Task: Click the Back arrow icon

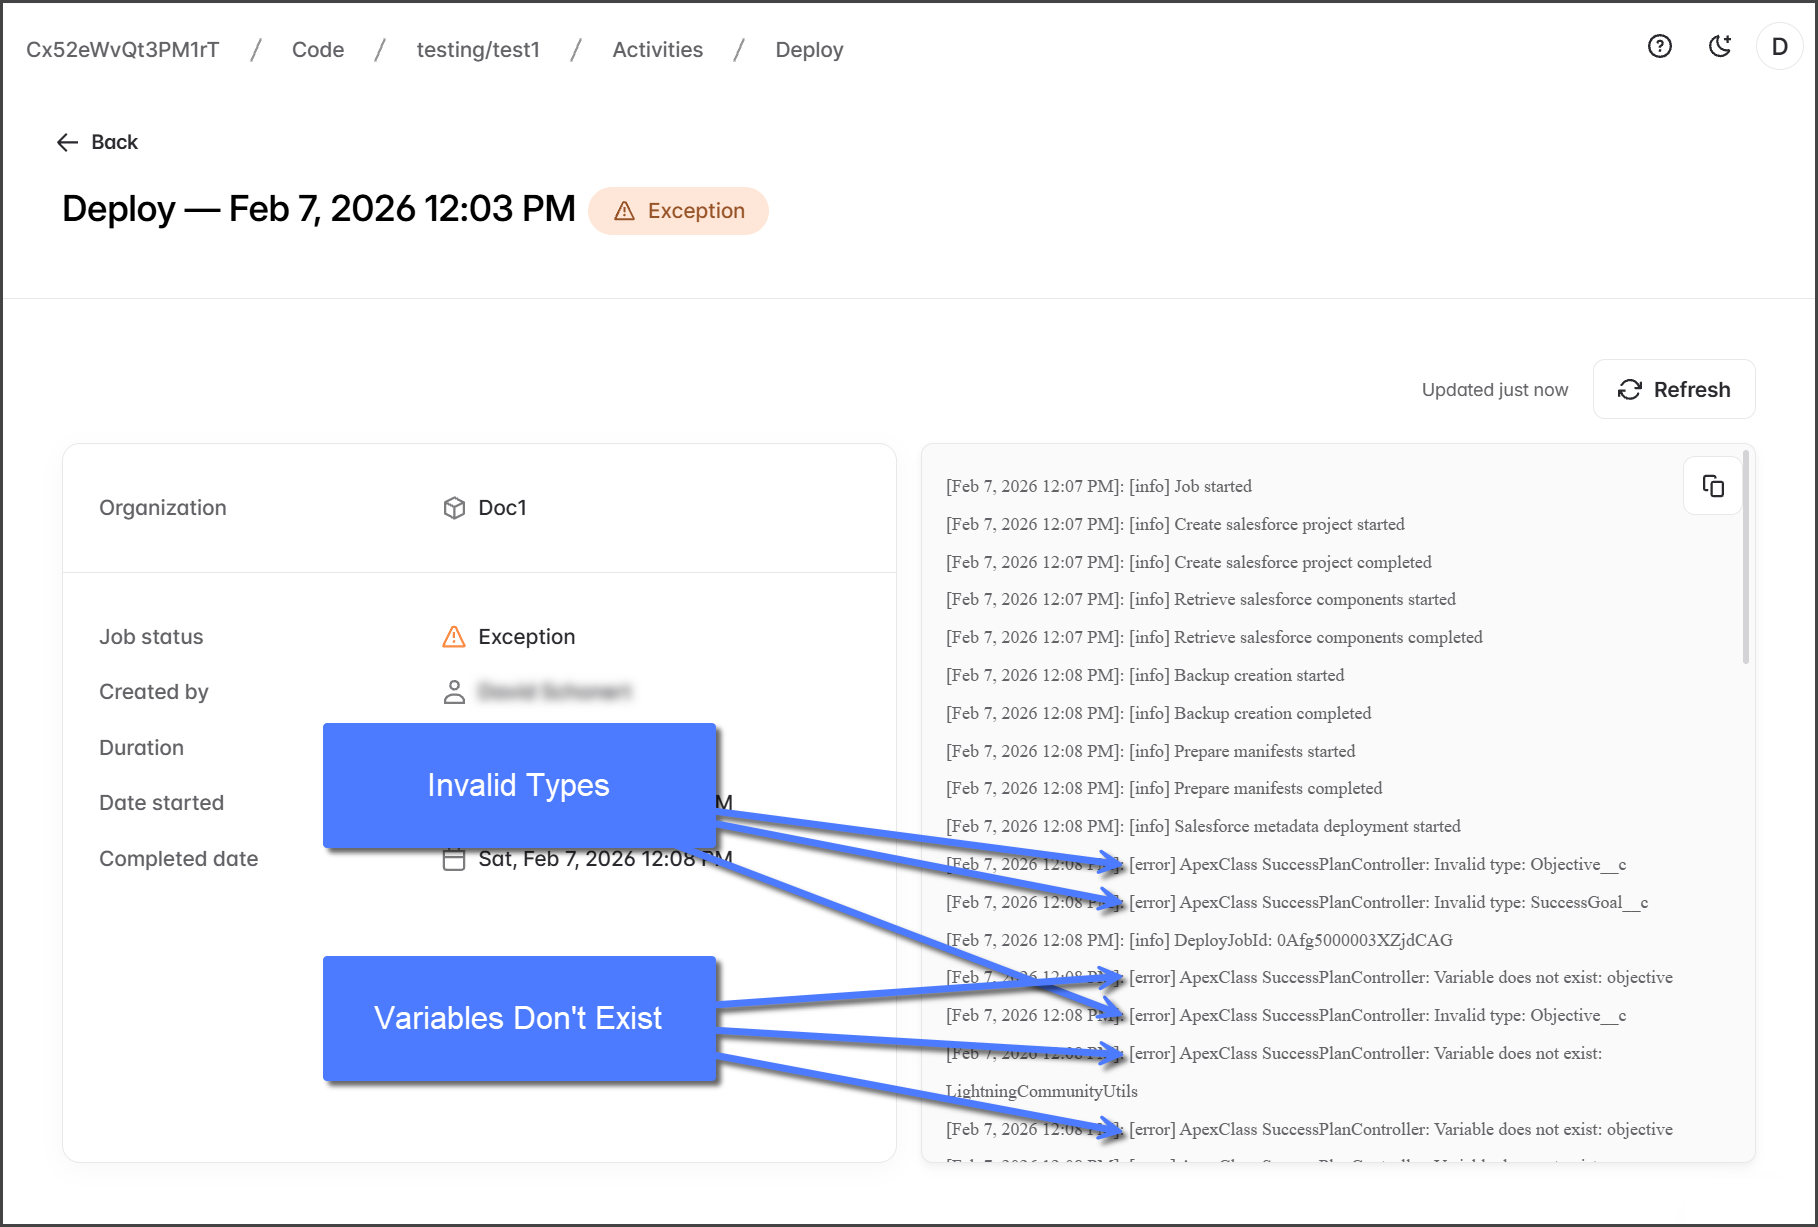Action: point(67,143)
